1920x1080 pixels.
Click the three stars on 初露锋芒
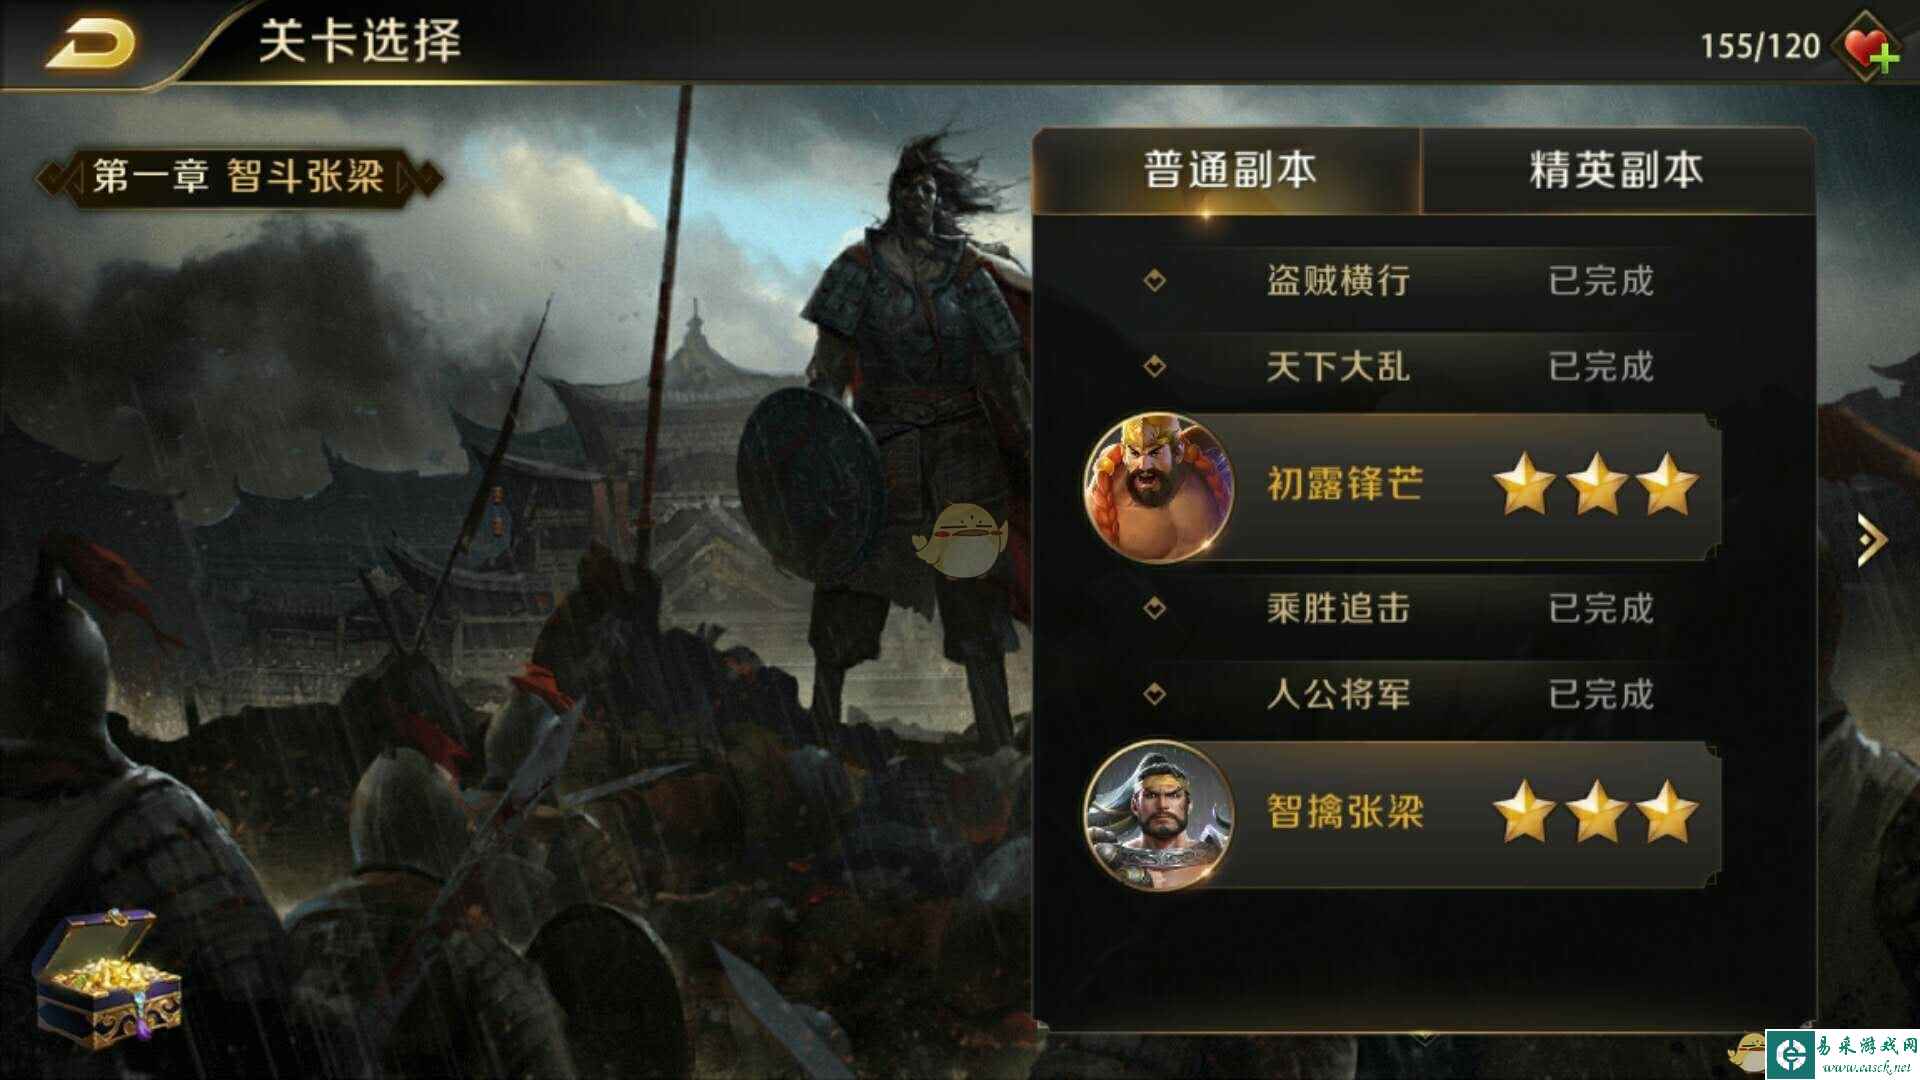click(x=1596, y=485)
